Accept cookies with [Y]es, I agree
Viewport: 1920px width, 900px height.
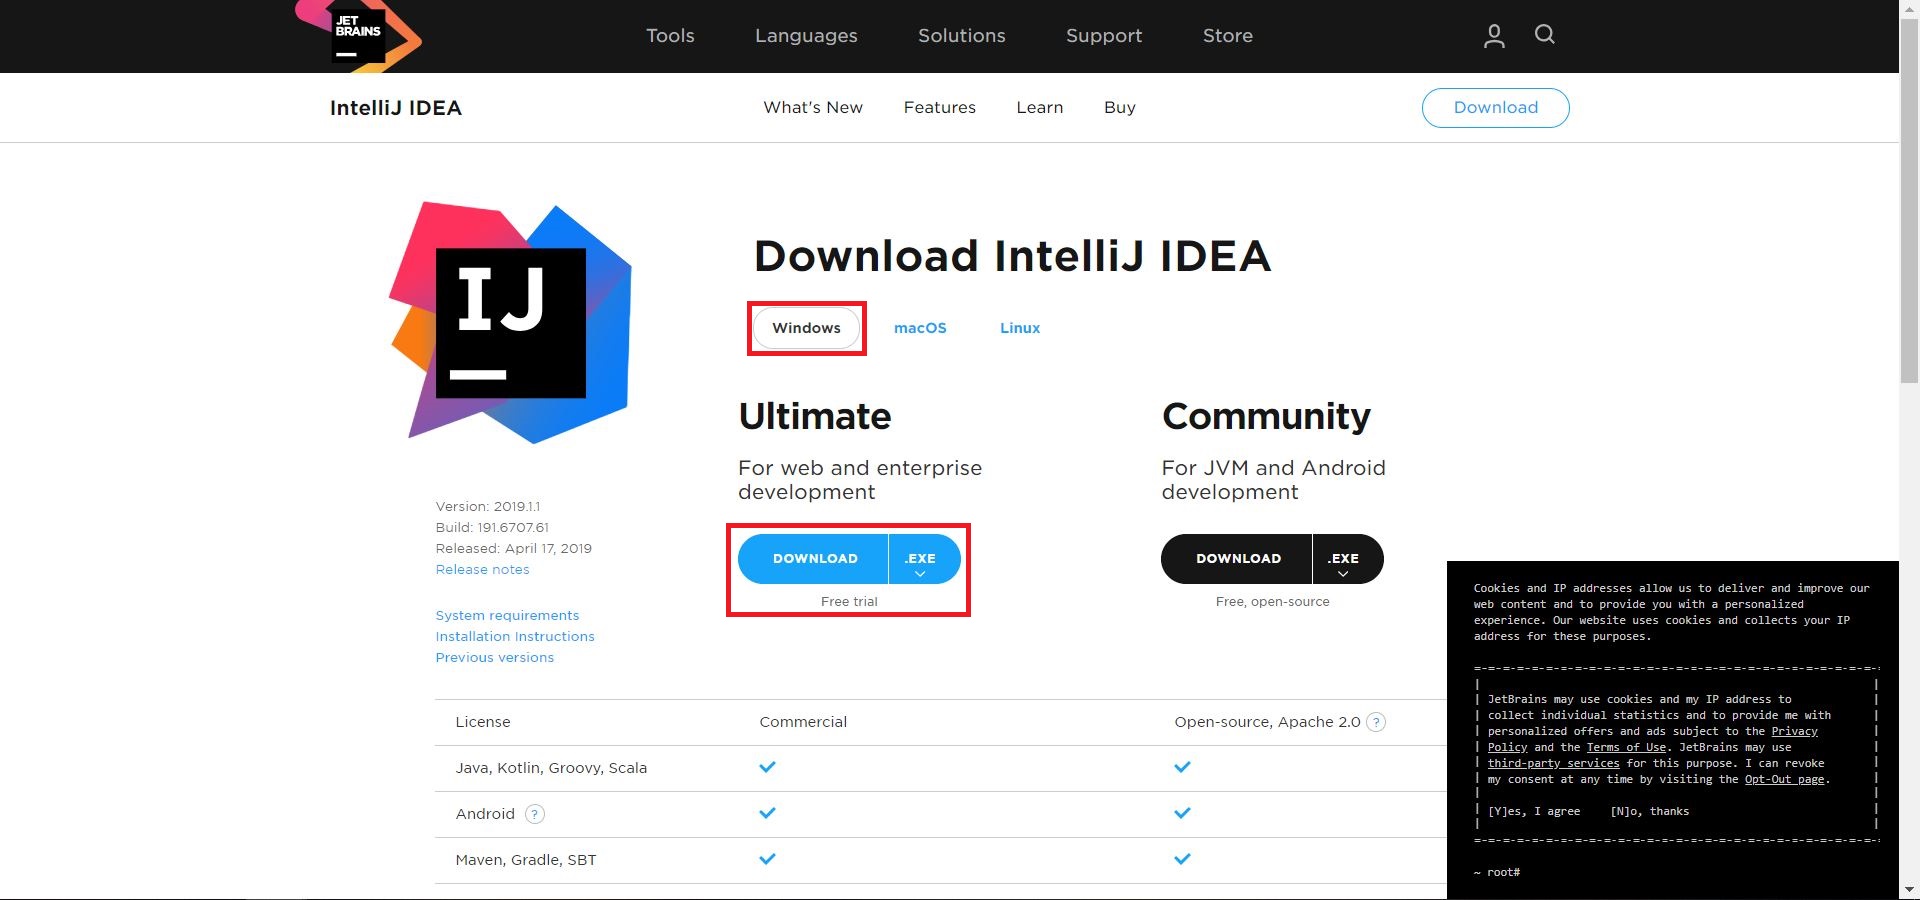(1534, 812)
